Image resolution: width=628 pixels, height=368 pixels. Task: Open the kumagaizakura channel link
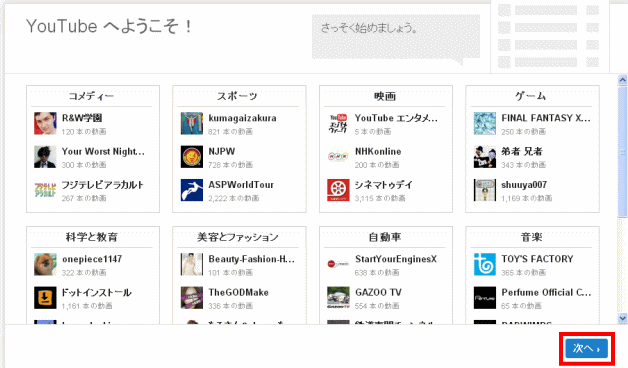pos(242,118)
